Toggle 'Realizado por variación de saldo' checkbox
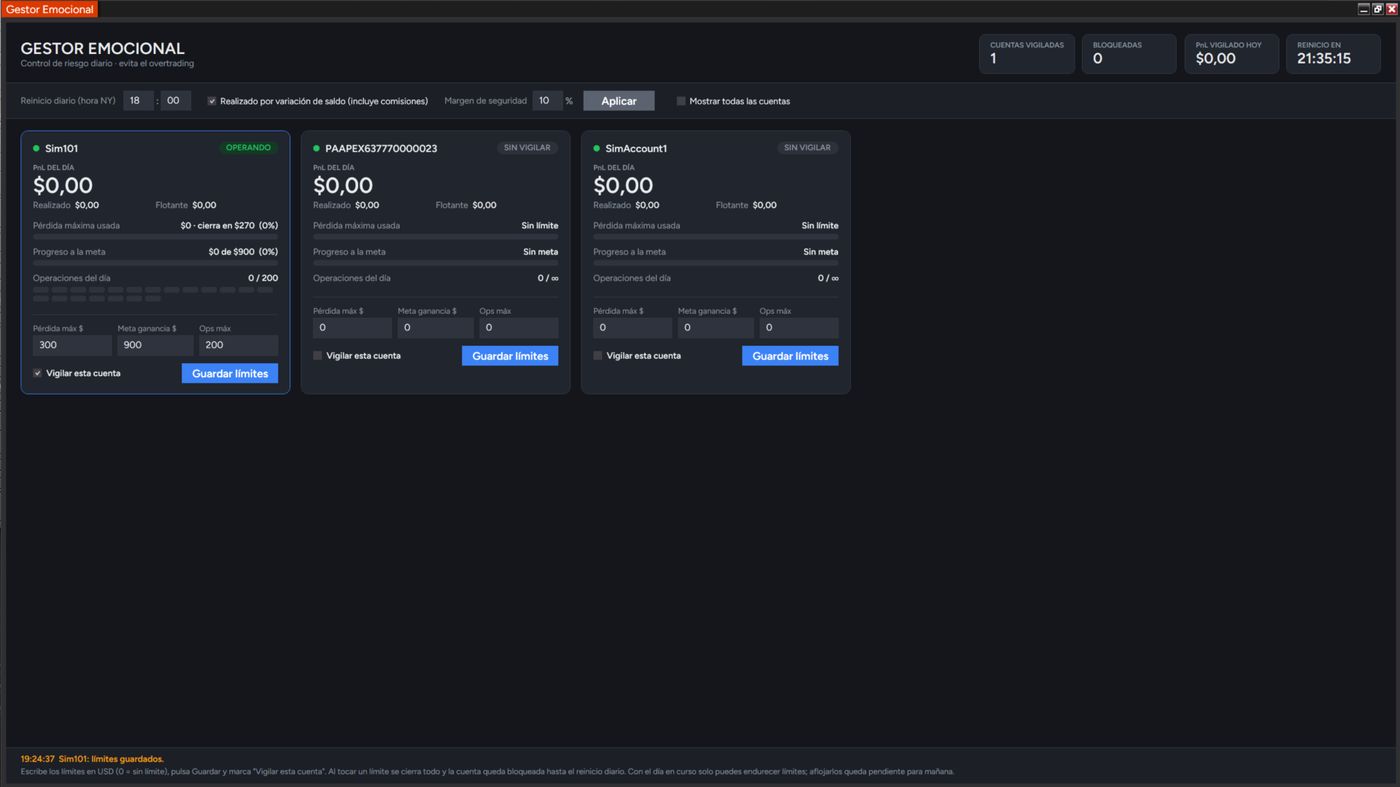1400x787 pixels. 212,101
